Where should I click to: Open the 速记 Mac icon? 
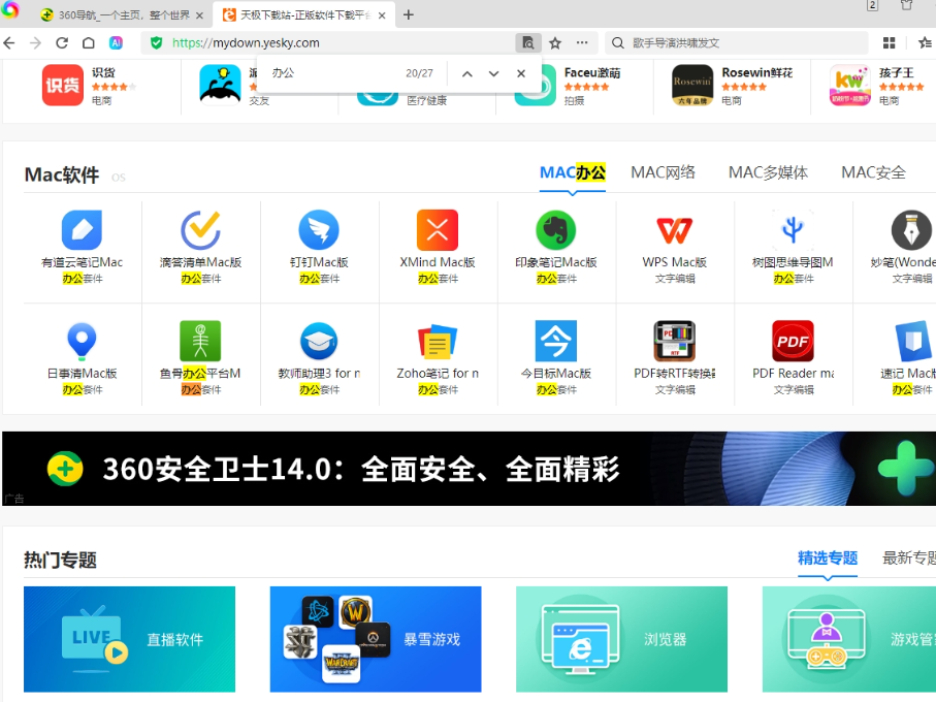(x=913, y=341)
